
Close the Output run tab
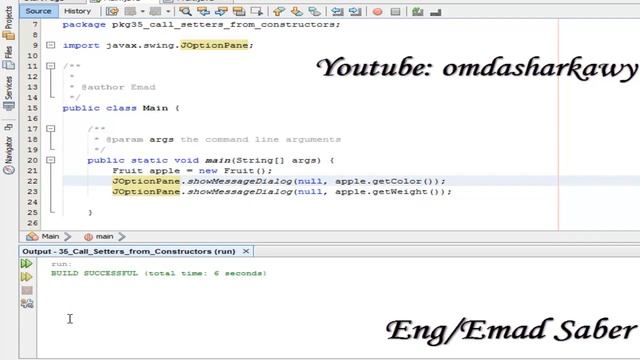(246, 251)
